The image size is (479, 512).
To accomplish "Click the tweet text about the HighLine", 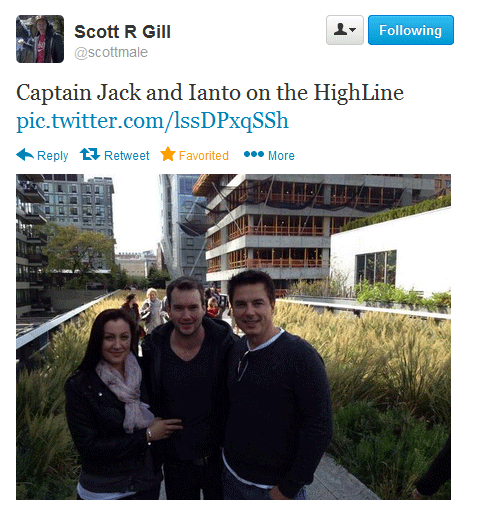I will 210,93.
